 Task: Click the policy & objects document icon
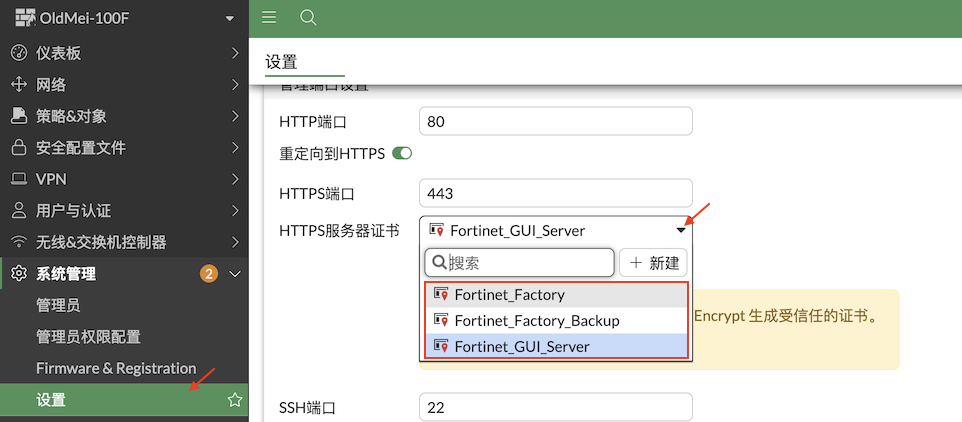pos(20,116)
